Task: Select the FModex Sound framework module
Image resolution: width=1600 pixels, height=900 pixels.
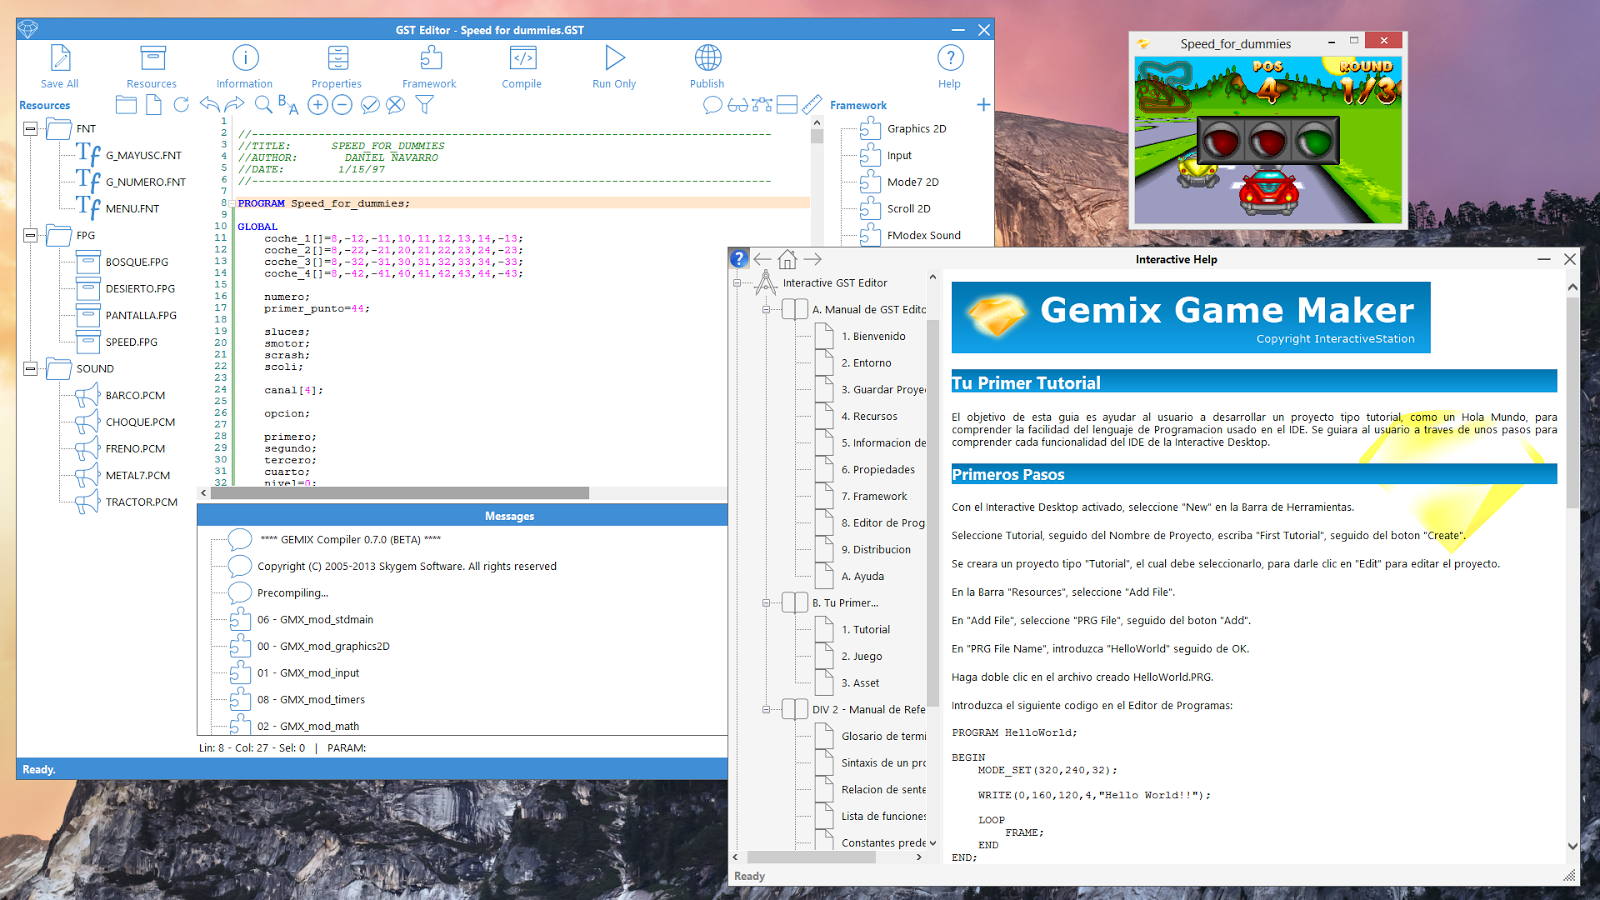Action: [924, 235]
